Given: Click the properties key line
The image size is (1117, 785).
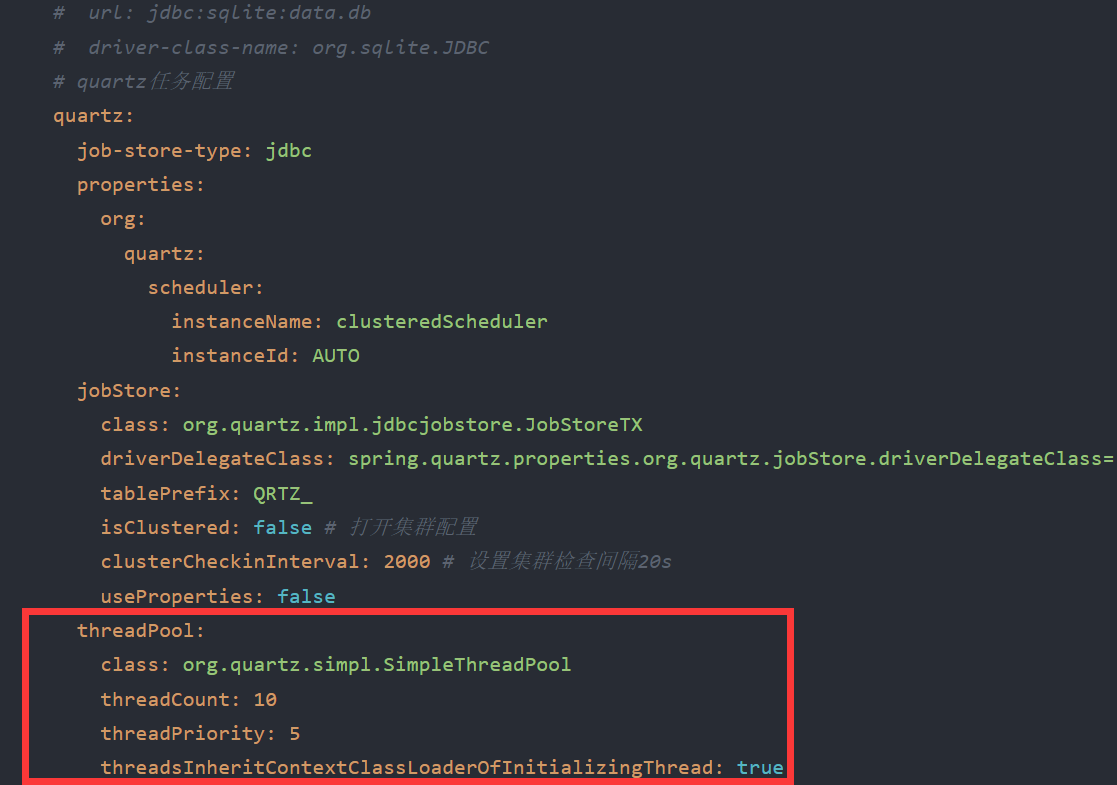Looking at the screenshot, I should coord(139,185).
